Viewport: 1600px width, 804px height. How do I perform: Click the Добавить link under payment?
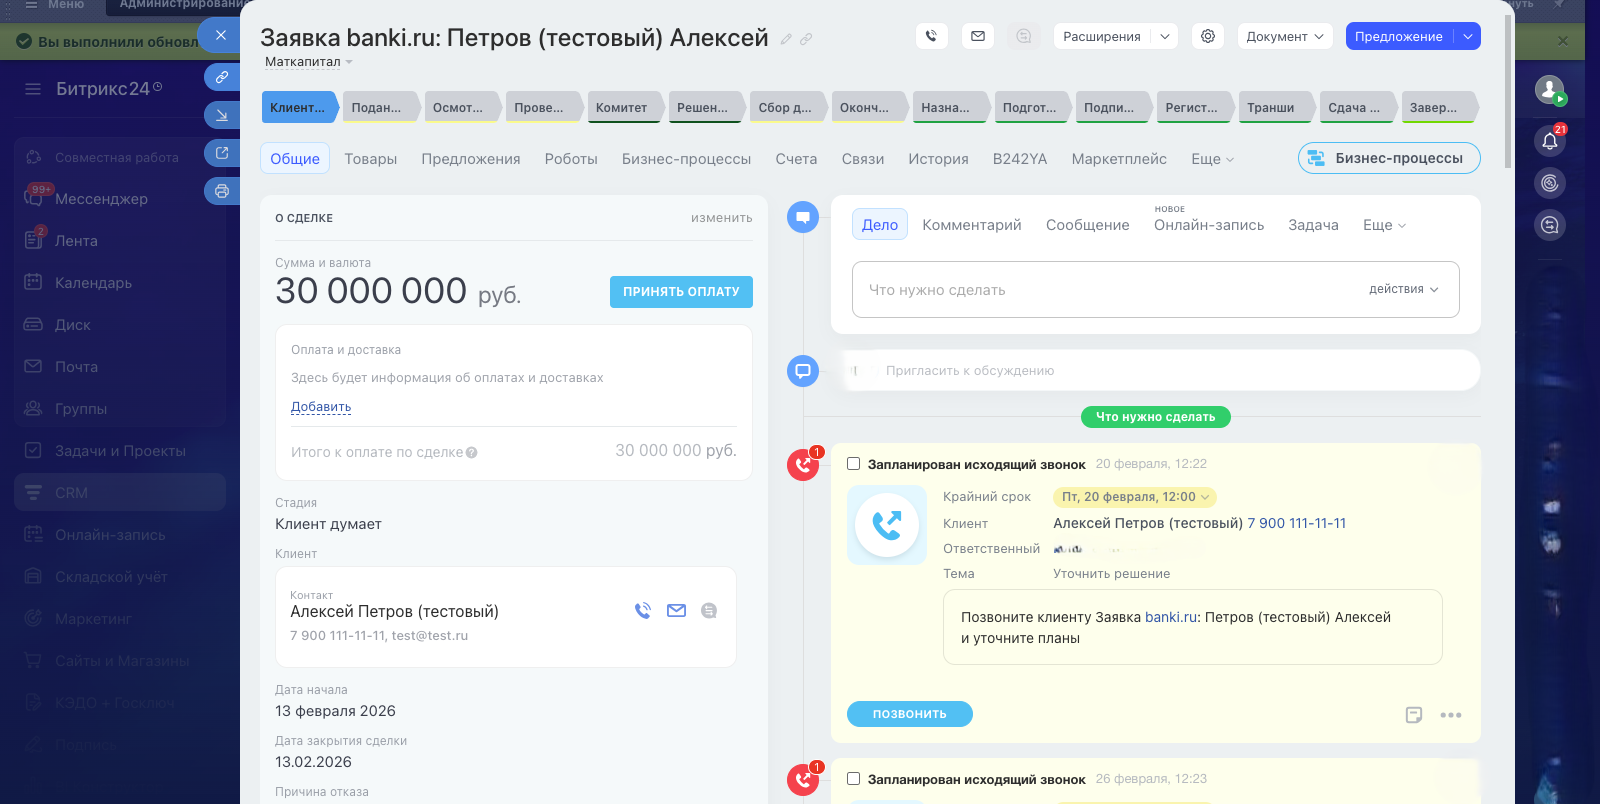[320, 407]
